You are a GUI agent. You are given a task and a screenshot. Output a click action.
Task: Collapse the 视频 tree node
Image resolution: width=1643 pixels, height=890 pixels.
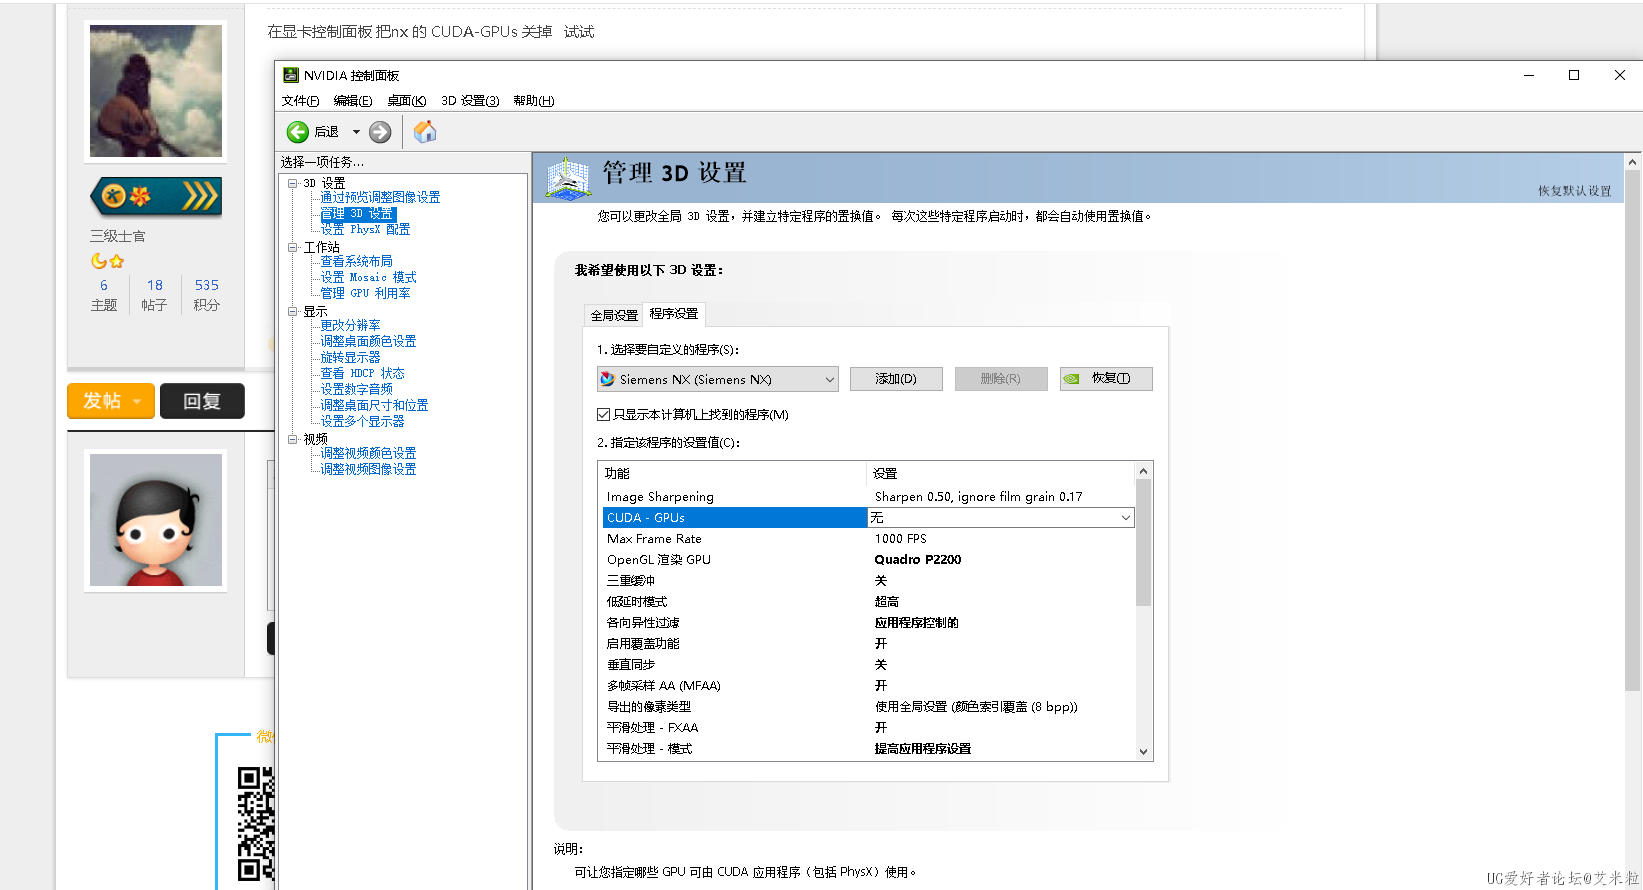pyautogui.click(x=293, y=439)
